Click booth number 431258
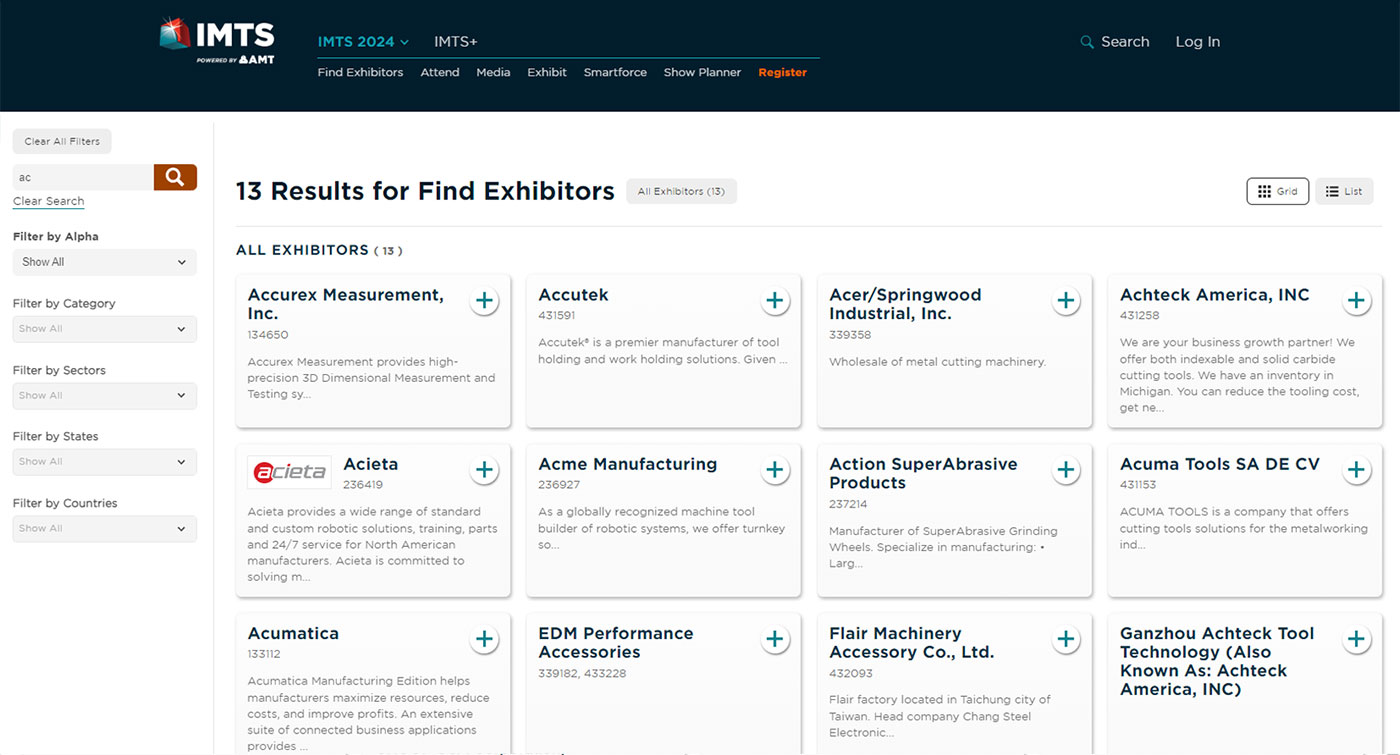The width and height of the screenshot is (1400, 755). [x=1139, y=316]
